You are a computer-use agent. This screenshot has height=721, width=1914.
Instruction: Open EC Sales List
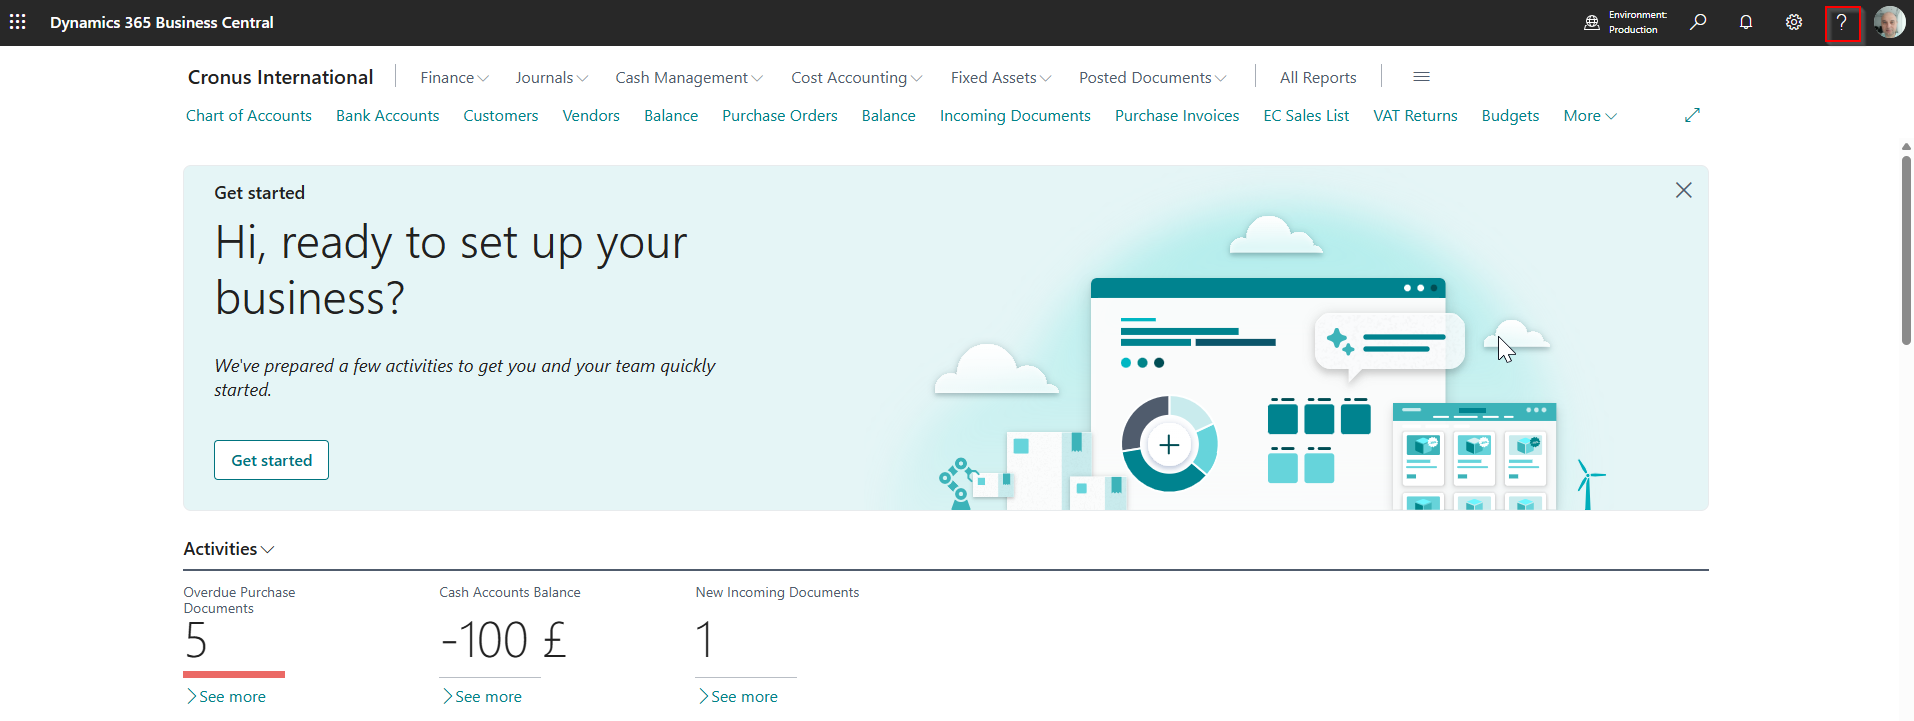click(x=1306, y=116)
